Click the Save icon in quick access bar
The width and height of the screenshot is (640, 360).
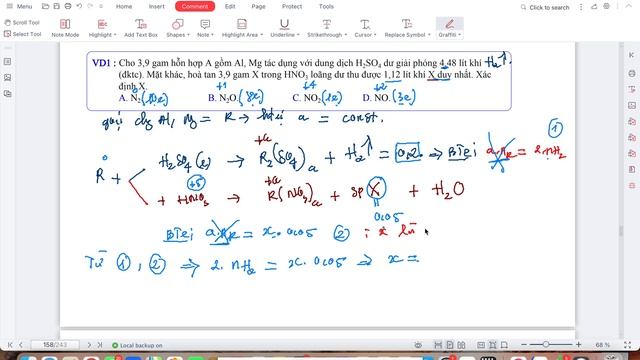(x=57, y=7)
